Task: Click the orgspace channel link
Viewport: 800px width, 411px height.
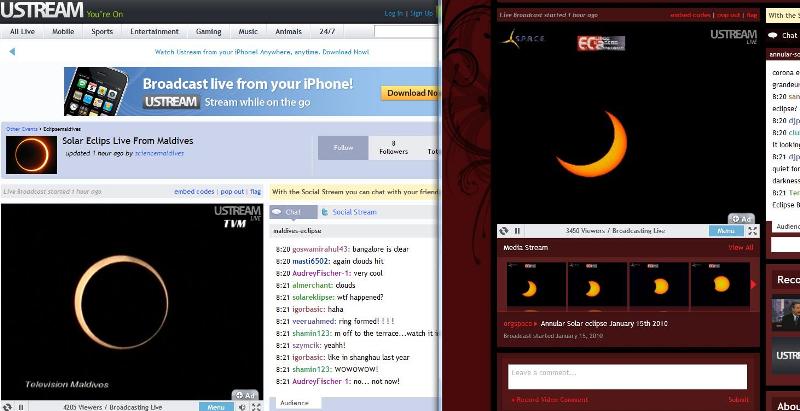Action: tap(518, 324)
